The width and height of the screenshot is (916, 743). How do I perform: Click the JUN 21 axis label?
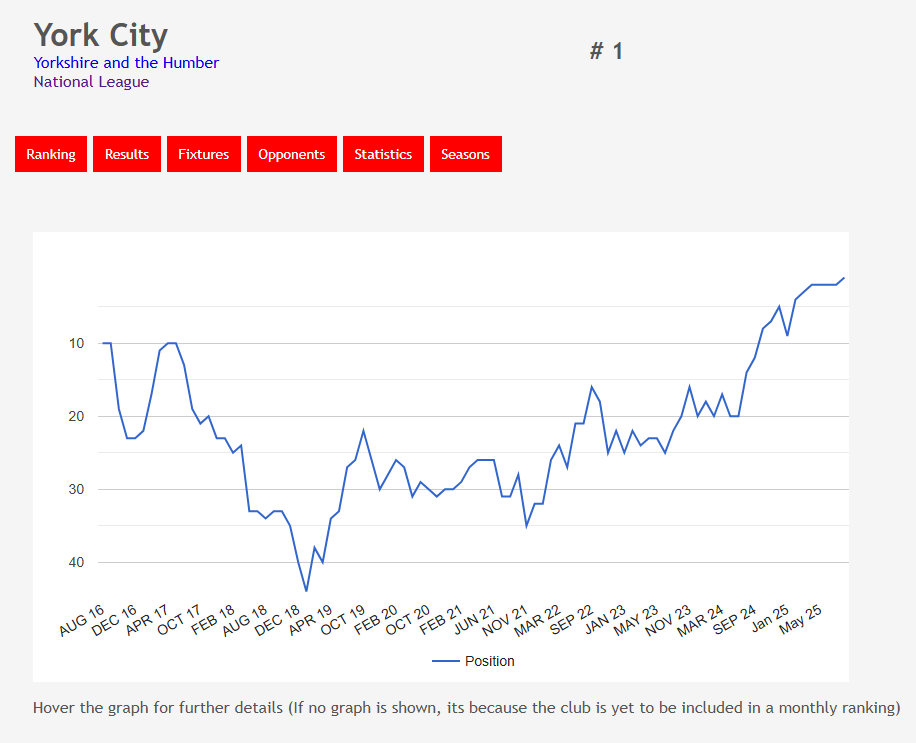pos(474,621)
